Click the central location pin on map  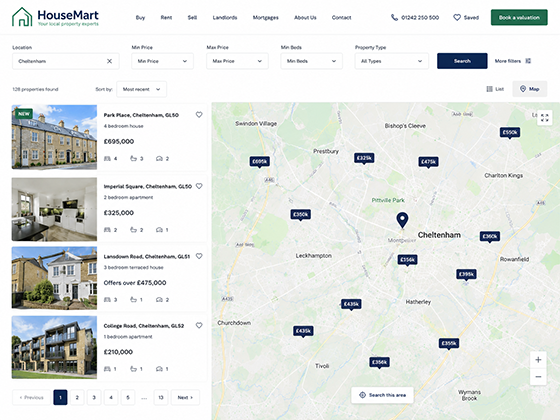point(402,220)
